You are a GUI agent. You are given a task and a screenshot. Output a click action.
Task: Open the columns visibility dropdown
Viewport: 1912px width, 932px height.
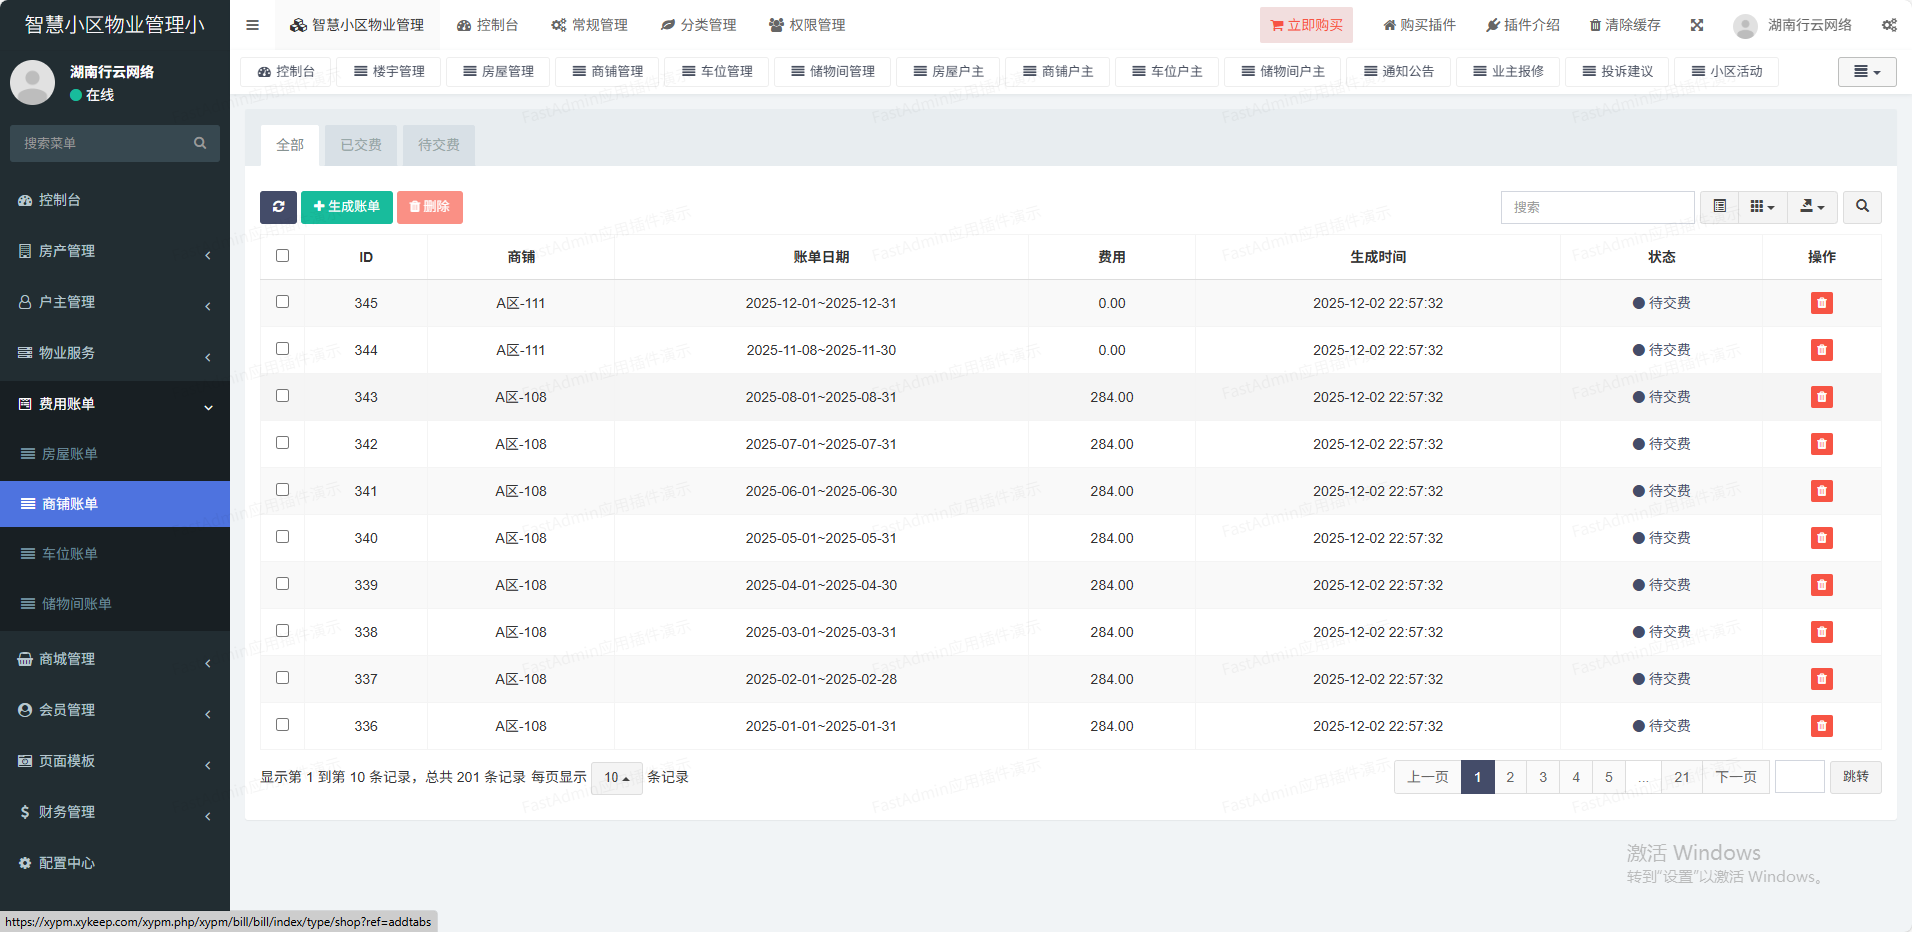[x=1762, y=207]
